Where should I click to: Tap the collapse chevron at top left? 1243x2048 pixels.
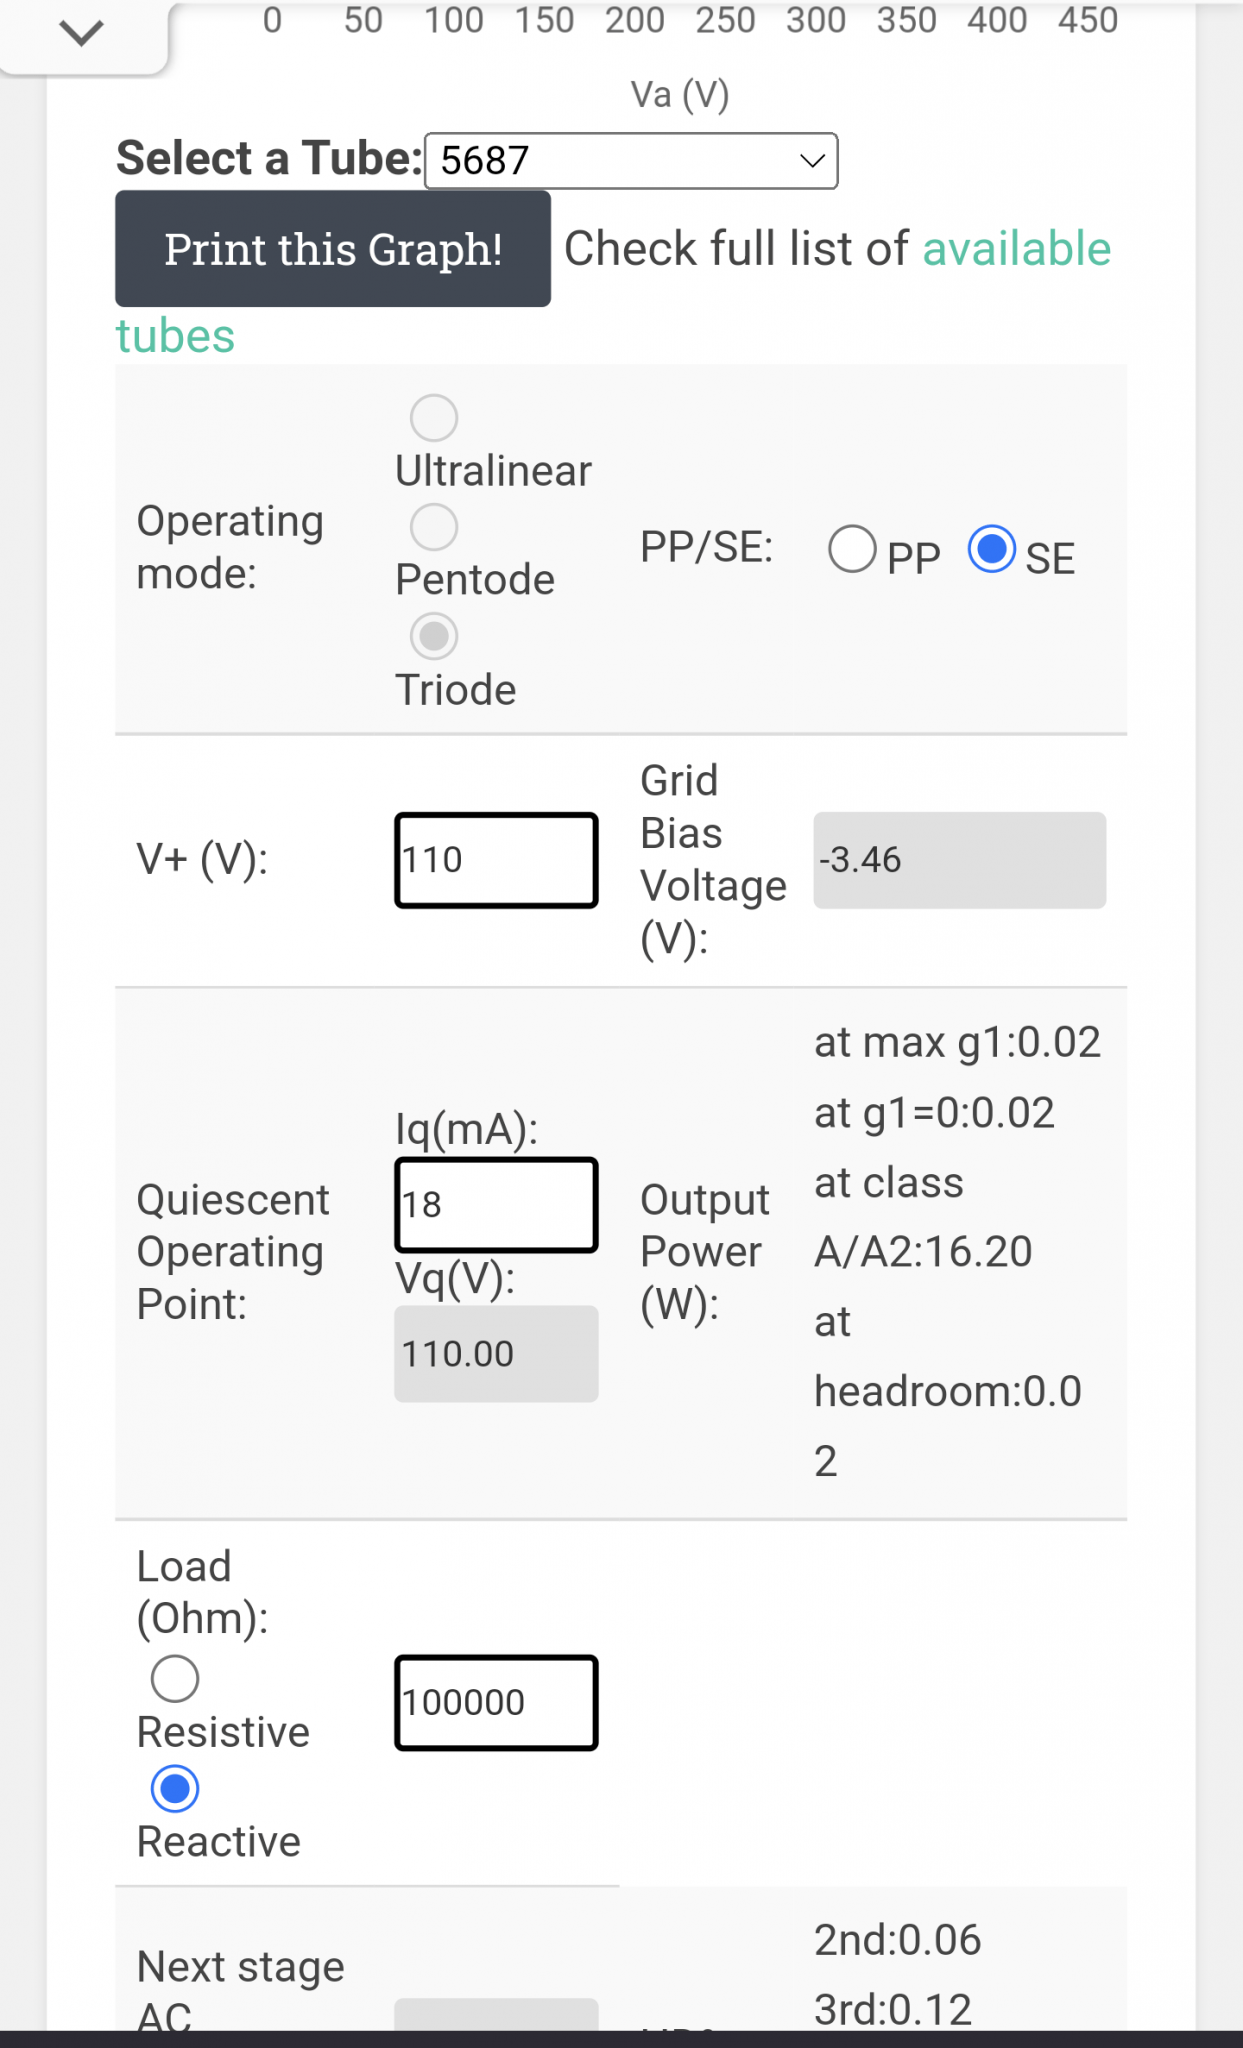pyautogui.click(x=81, y=33)
